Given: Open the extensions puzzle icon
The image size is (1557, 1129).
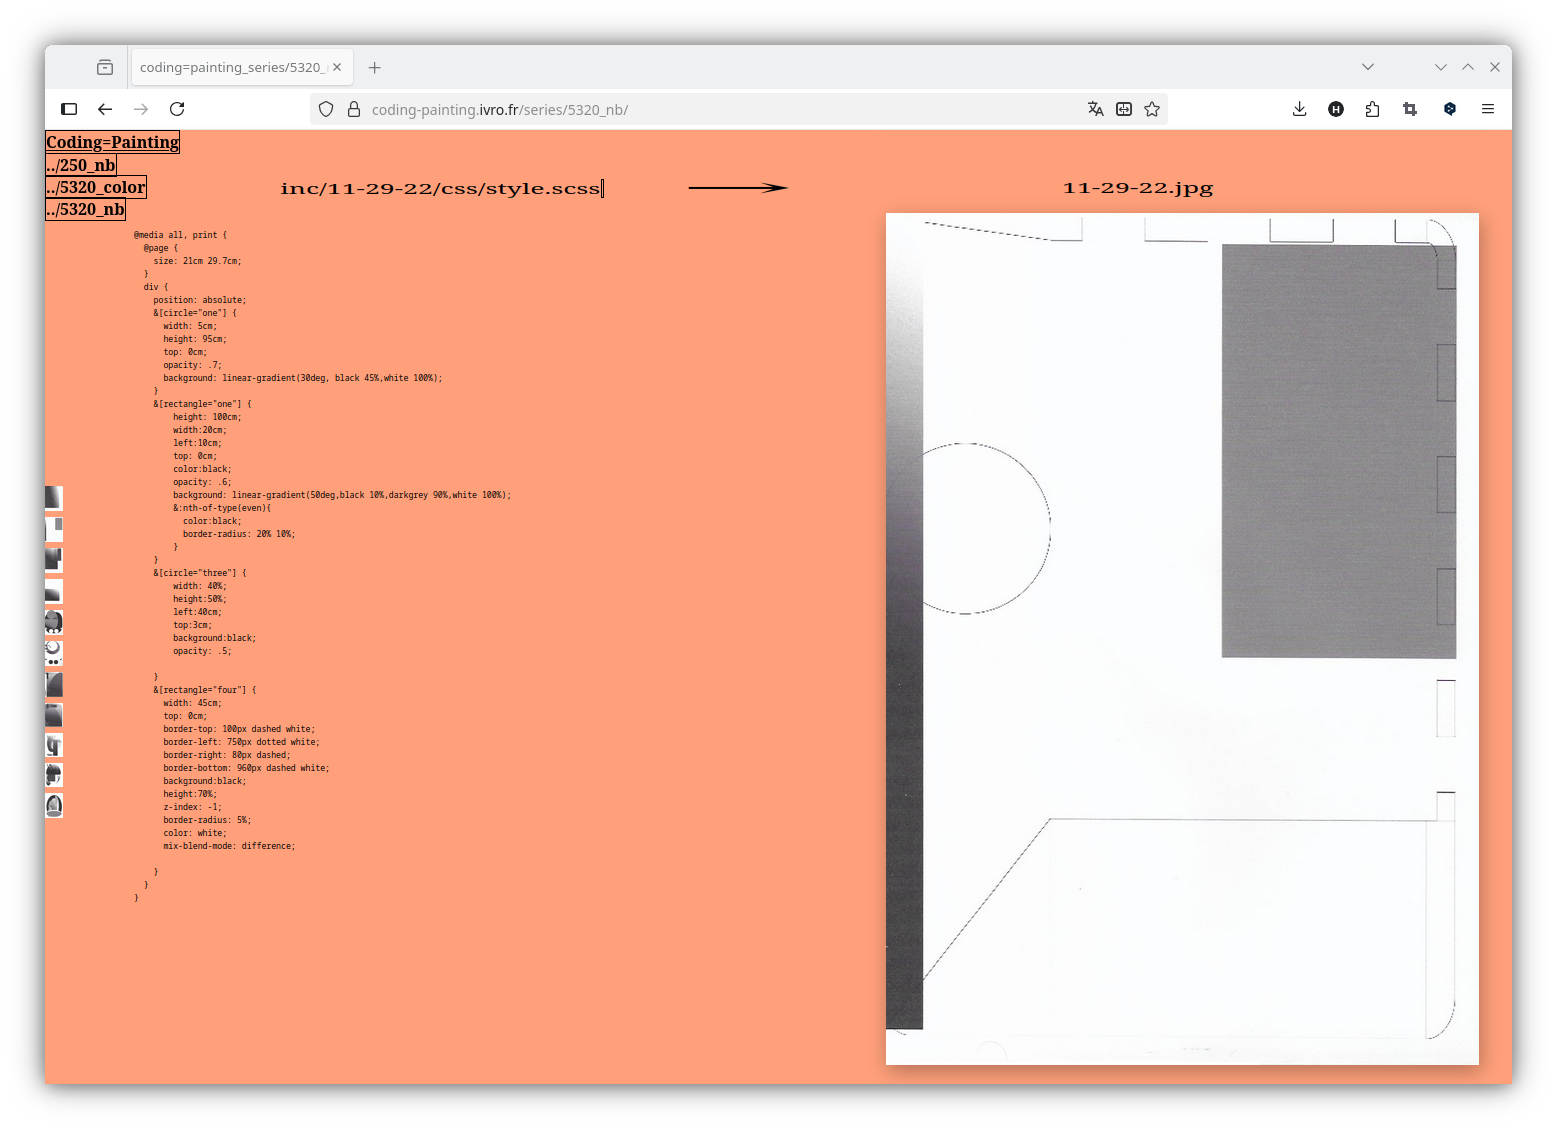Looking at the screenshot, I should 1372,109.
